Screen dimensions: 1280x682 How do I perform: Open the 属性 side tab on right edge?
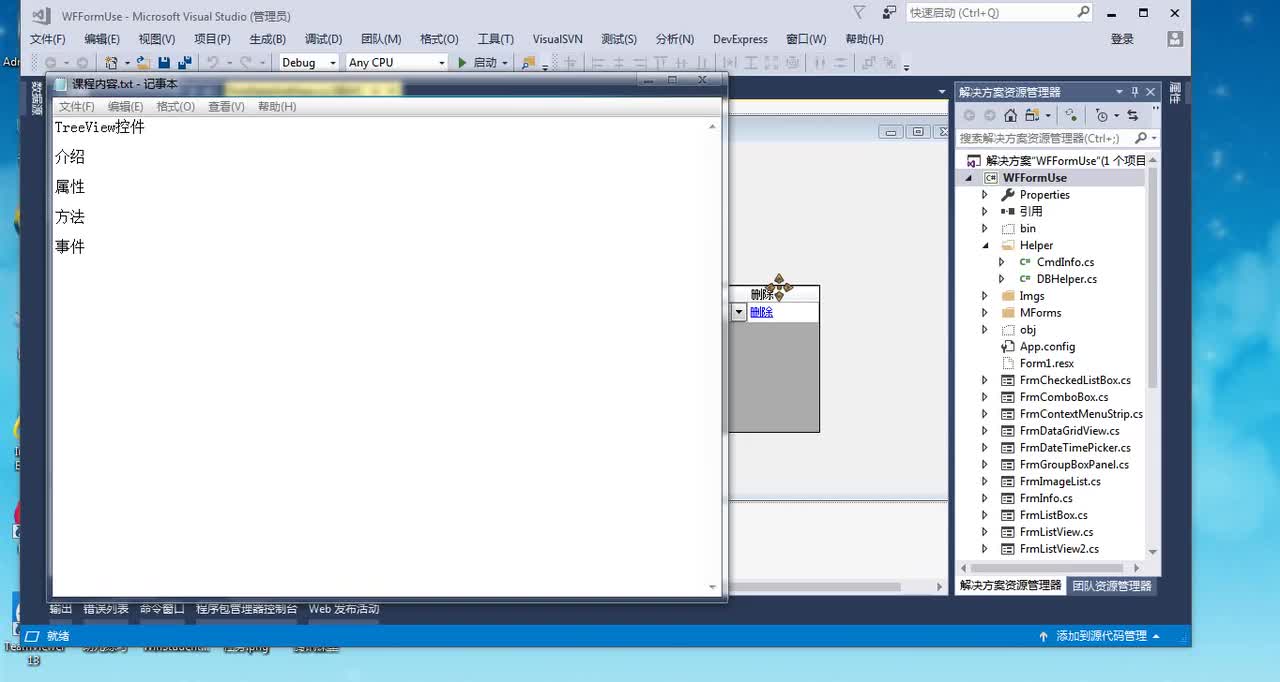[1175, 93]
